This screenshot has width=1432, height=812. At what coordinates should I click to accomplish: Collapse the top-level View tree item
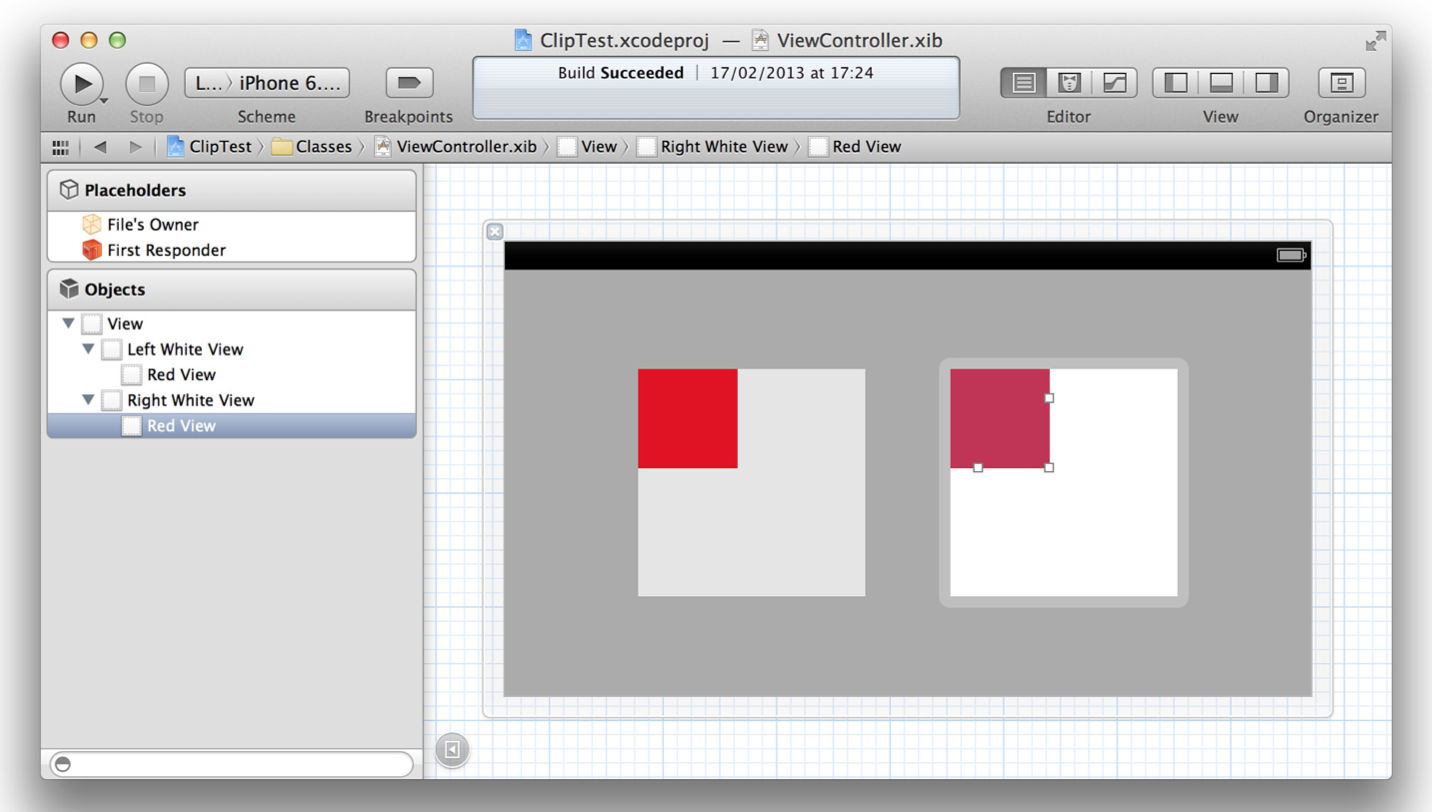pyautogui.click(x=68, y=324)
